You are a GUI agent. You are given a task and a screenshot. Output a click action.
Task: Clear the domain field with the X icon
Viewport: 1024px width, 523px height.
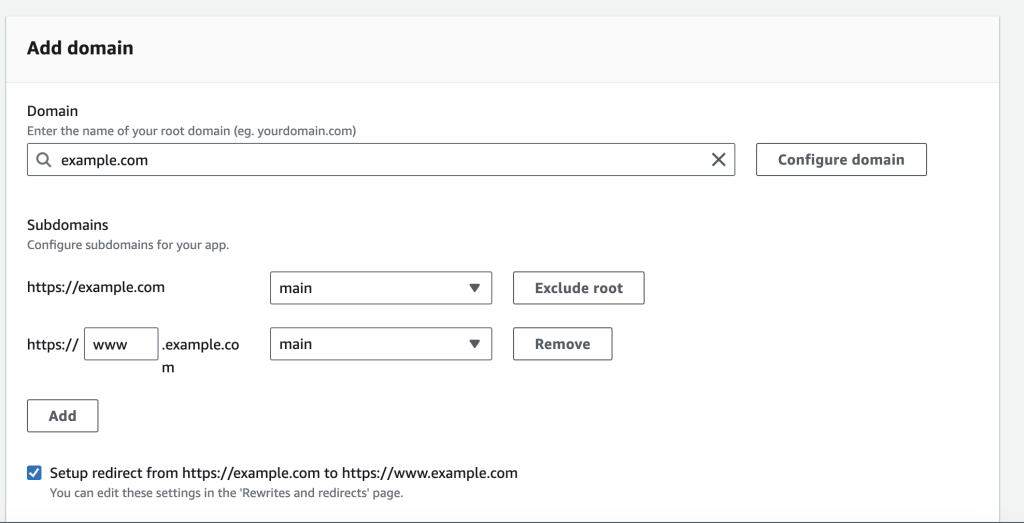(718, 160)
